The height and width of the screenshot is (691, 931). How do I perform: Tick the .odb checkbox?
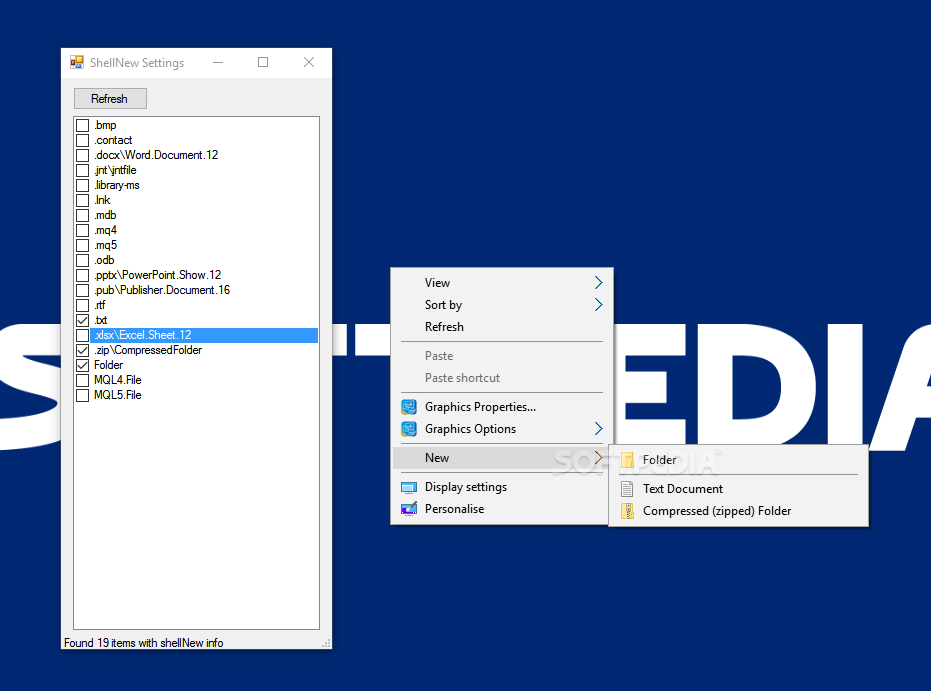pyautogui.click(x=83, y=261)
